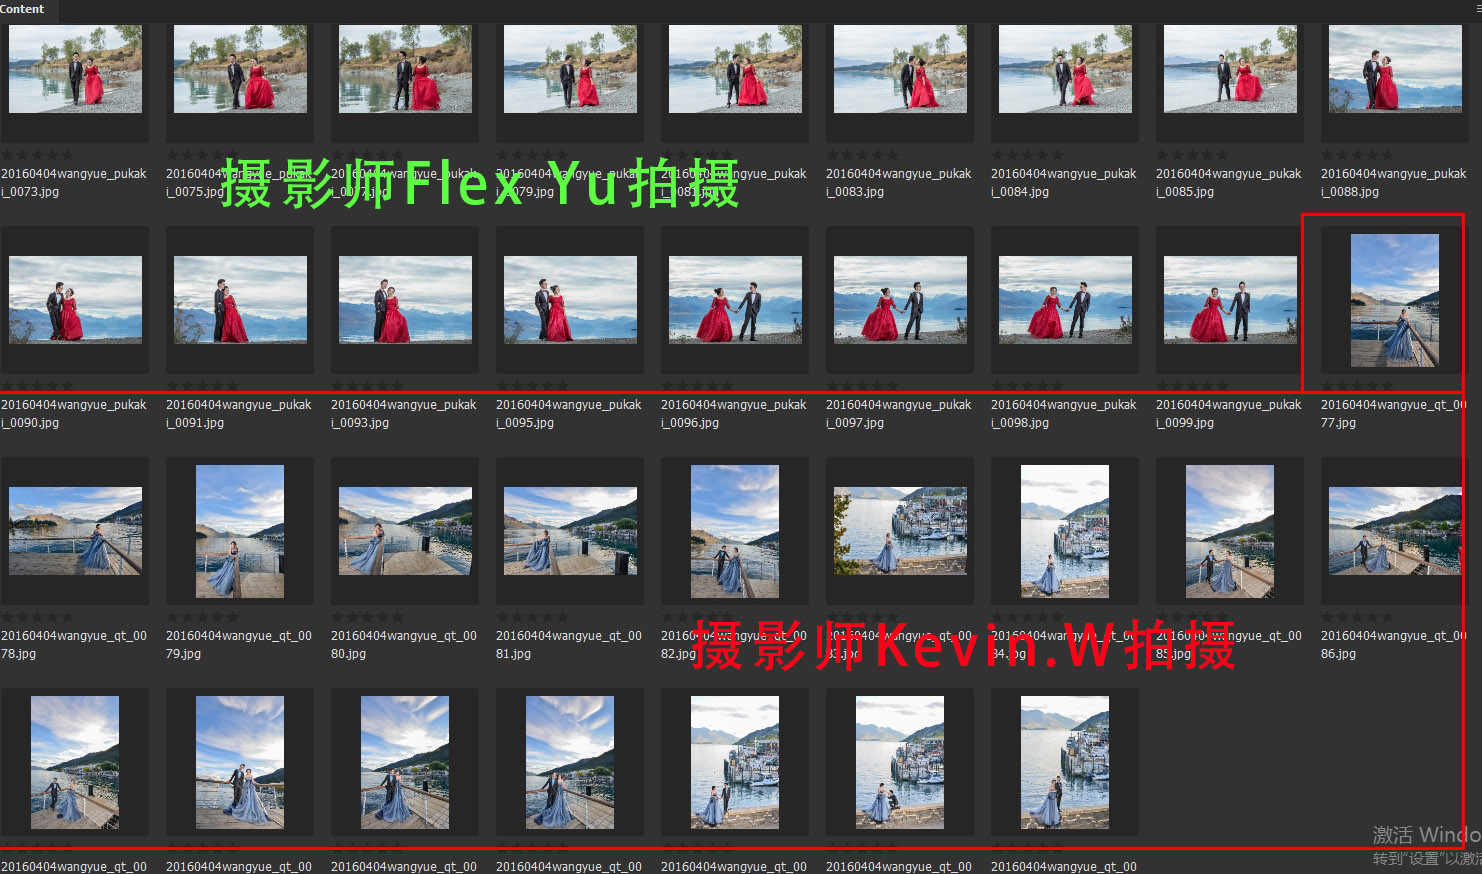Give pukaki_0099.jpg a four-star rating
Viewport: 1482px width, 874px height.
[1206, 386]
